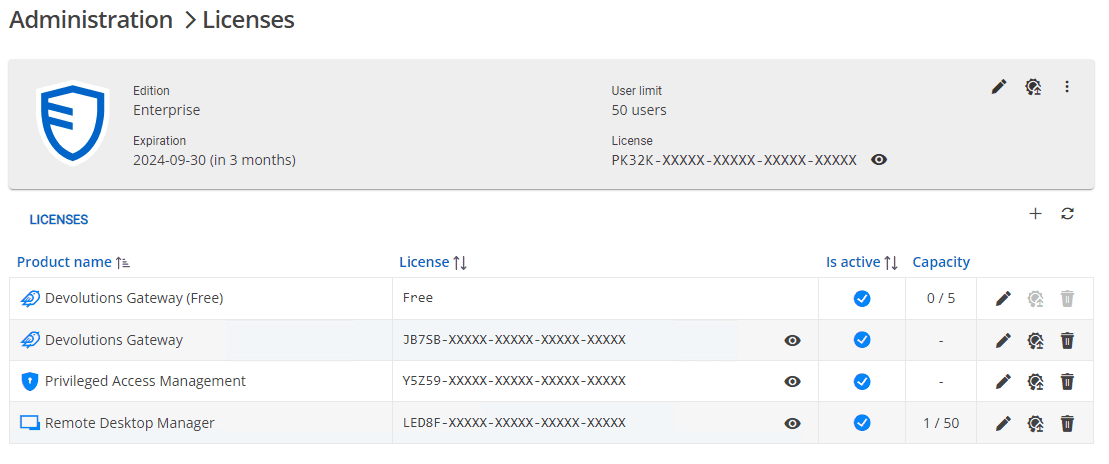The height and width of the screenshot is (464, 1109).
Task: Click disabled delete icon for Gateway (Free)
Action: 1067,298
